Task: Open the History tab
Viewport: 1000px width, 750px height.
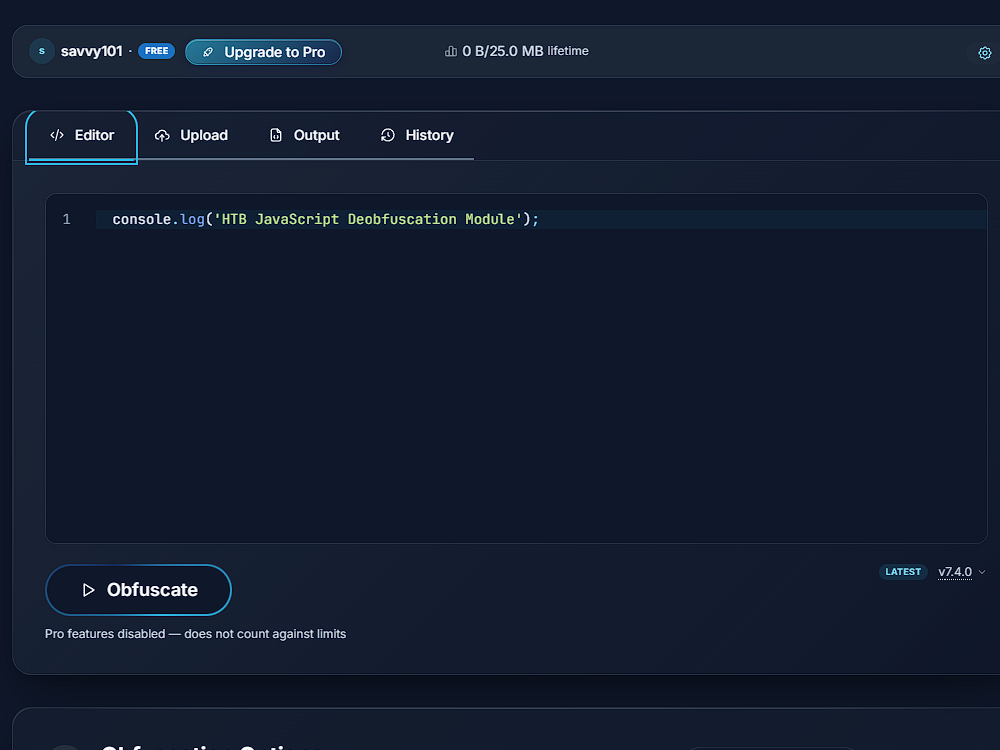Action: coord(417,135)
